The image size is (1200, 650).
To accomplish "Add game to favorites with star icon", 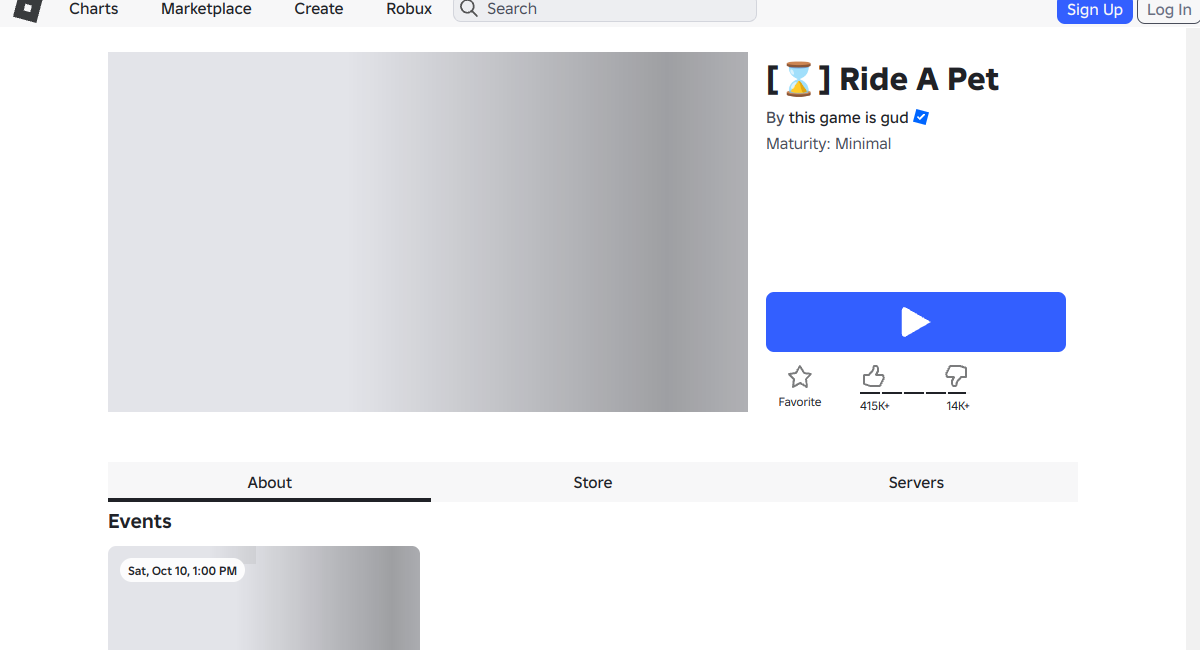I will point(800,377).
